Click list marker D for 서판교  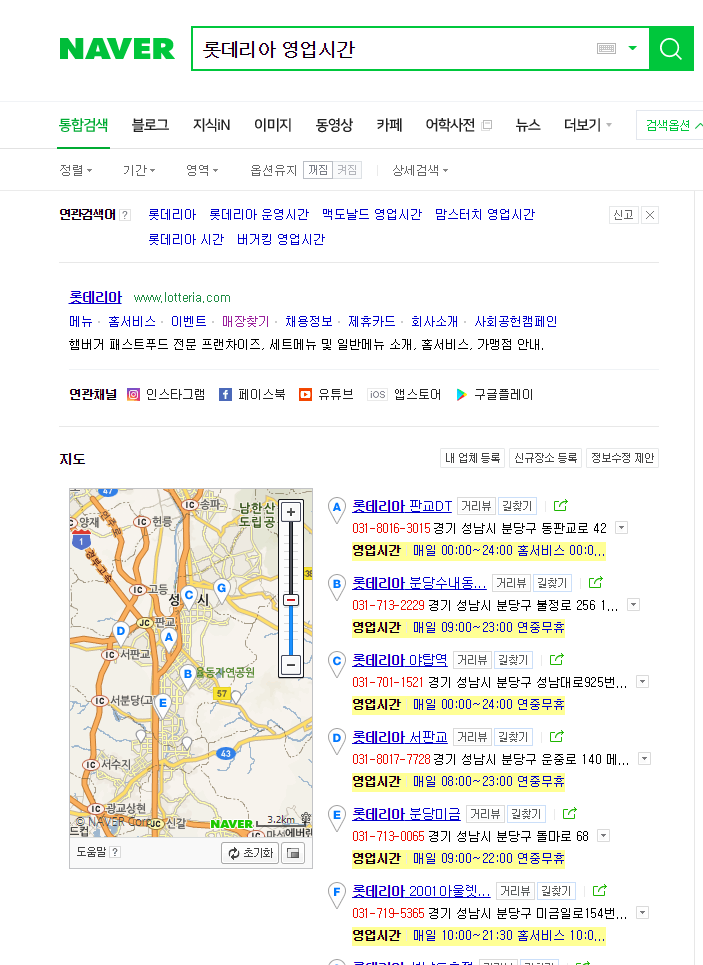[337, 740]
